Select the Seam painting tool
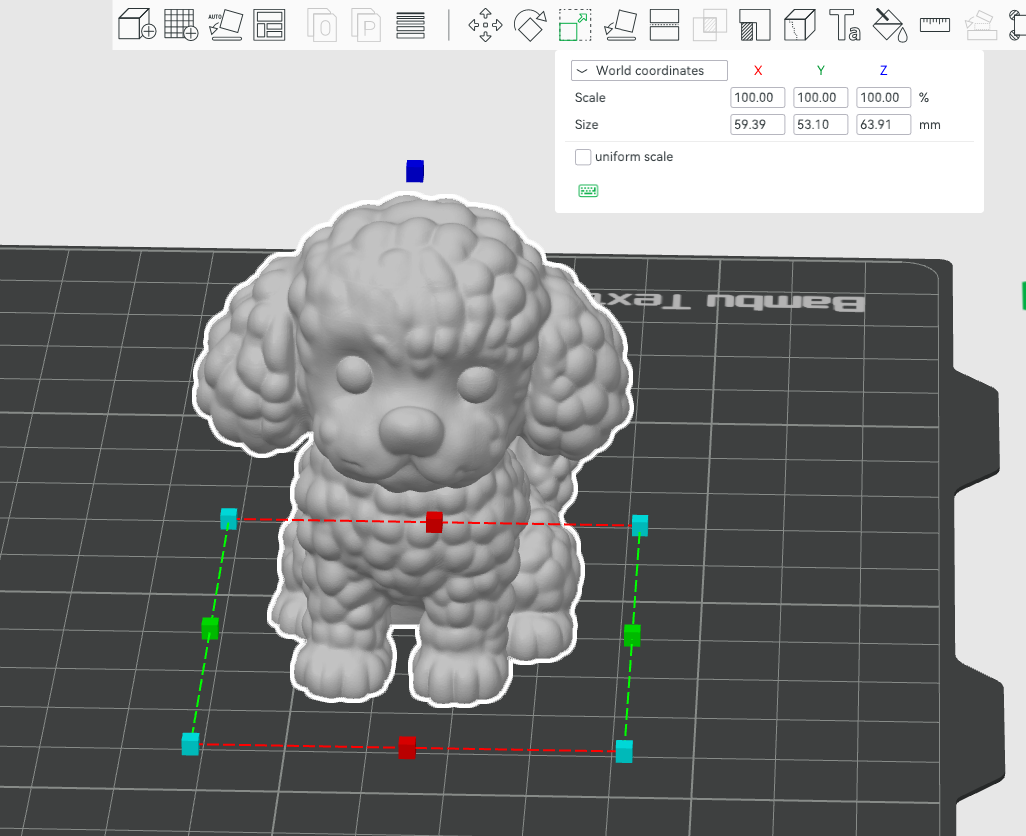The height and width of the screenshot is (836, 1026). click(799, 25)
